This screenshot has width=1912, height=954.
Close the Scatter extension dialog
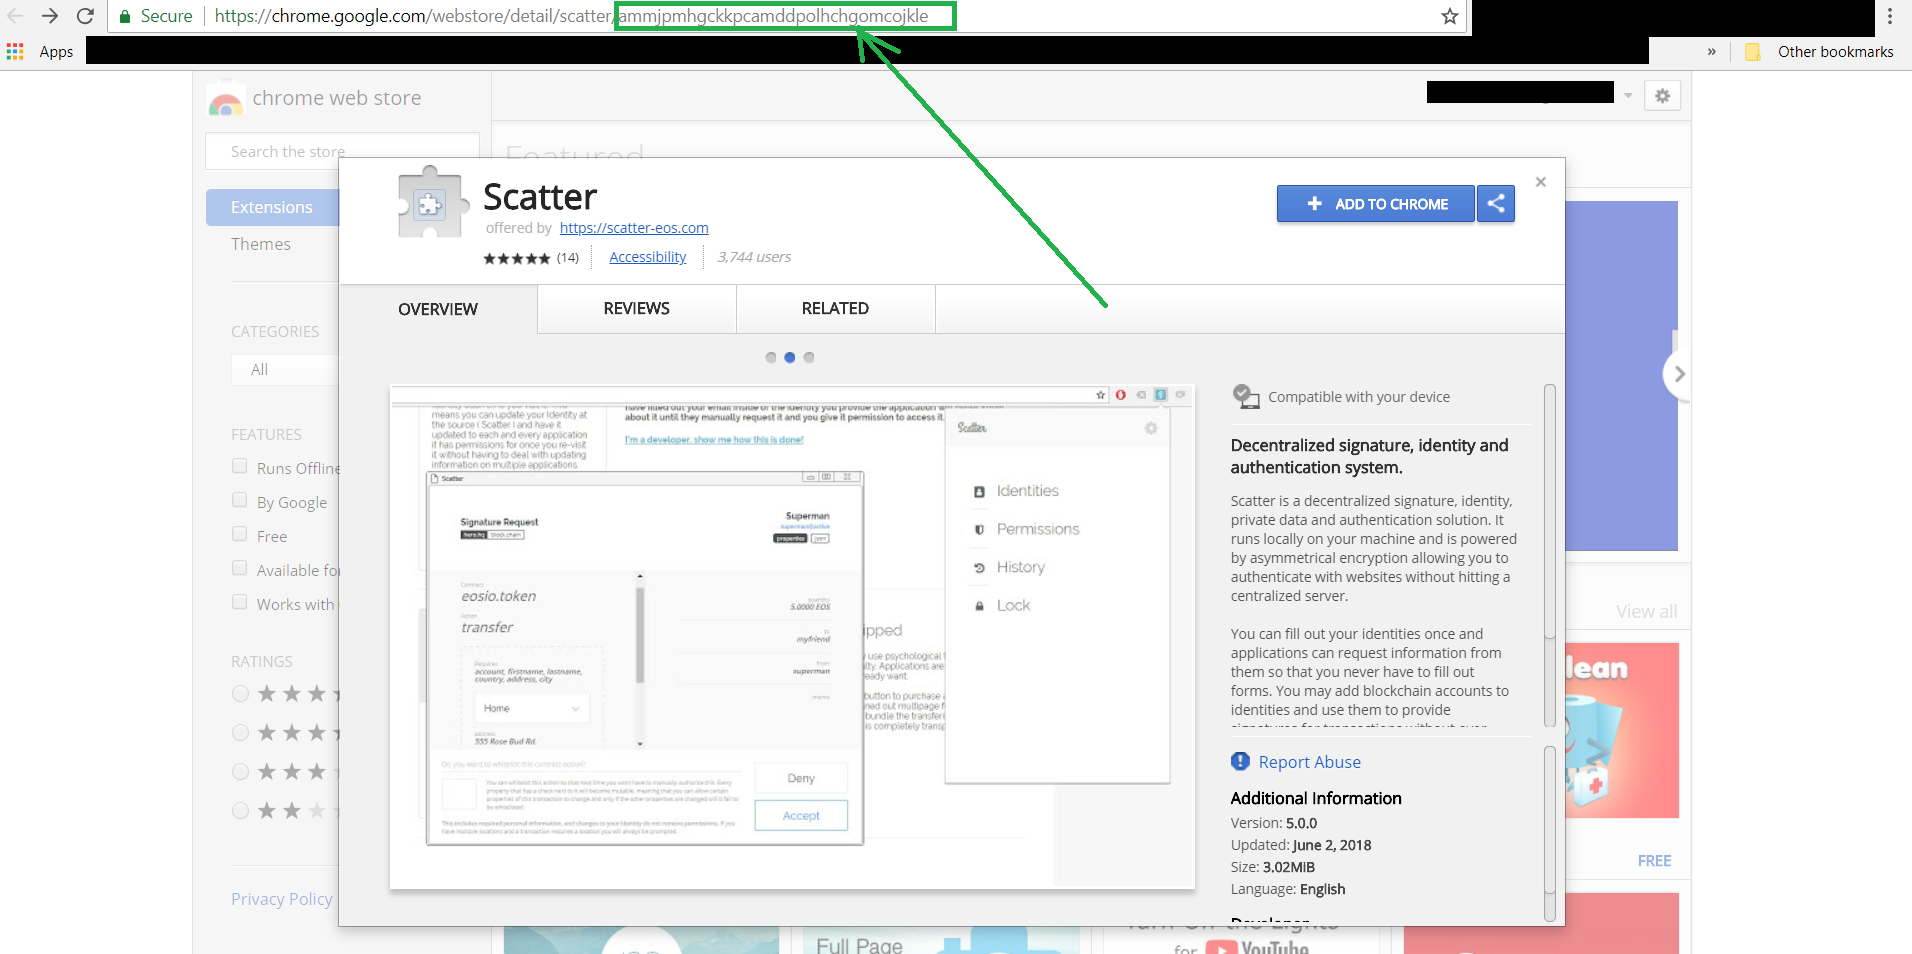tap(1541, 182)
